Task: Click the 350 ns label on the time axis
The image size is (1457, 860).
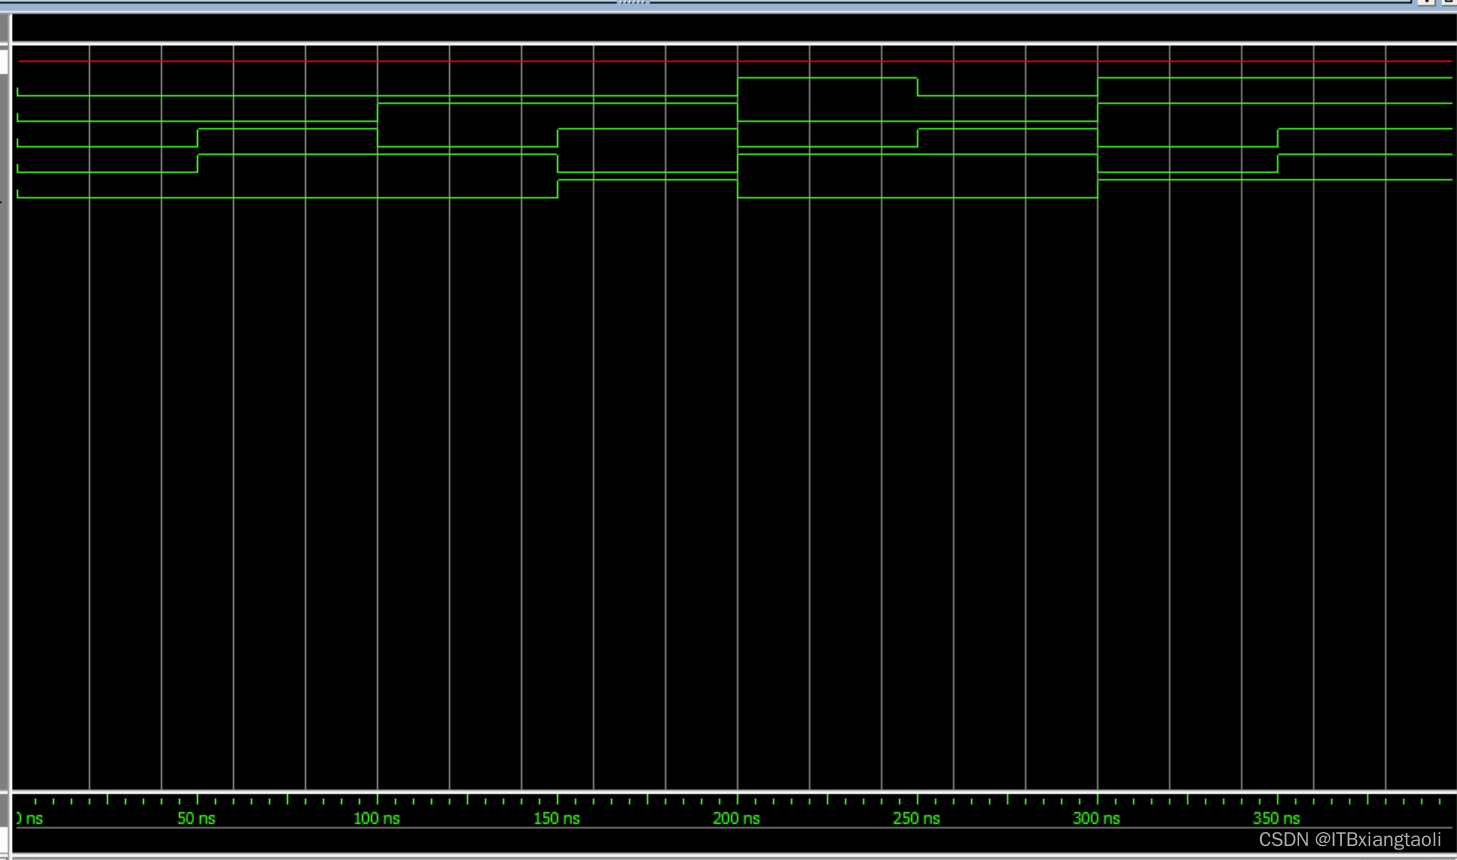Action: coord(1276,818)
